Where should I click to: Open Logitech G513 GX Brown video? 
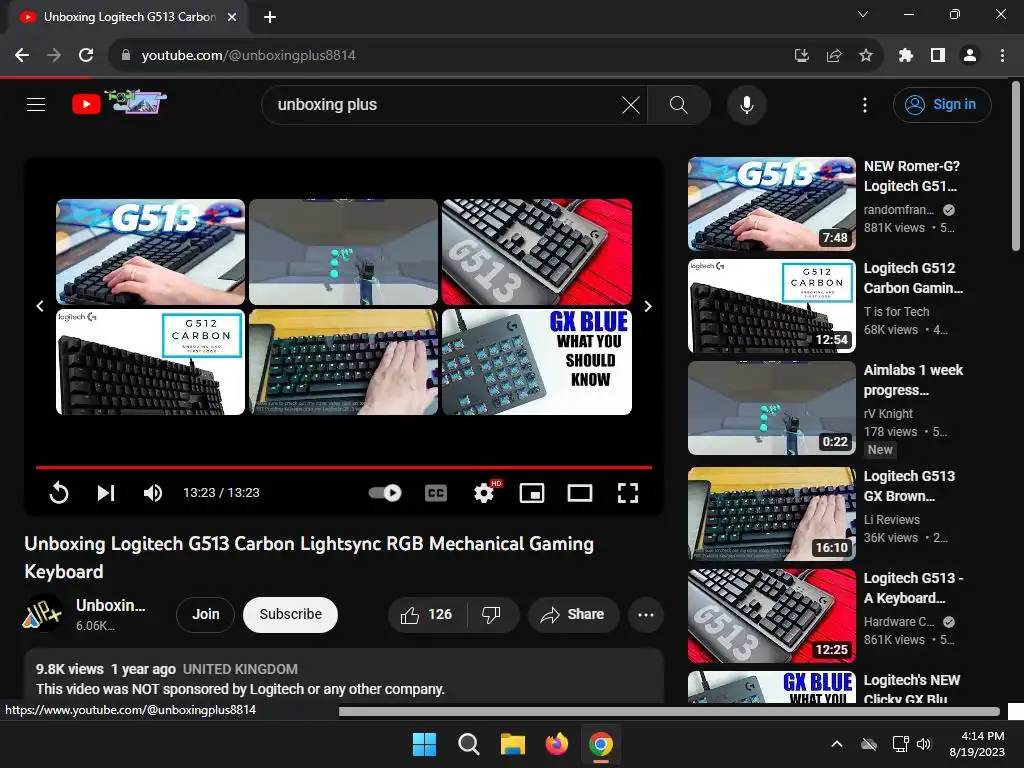[x=909, y=486]
